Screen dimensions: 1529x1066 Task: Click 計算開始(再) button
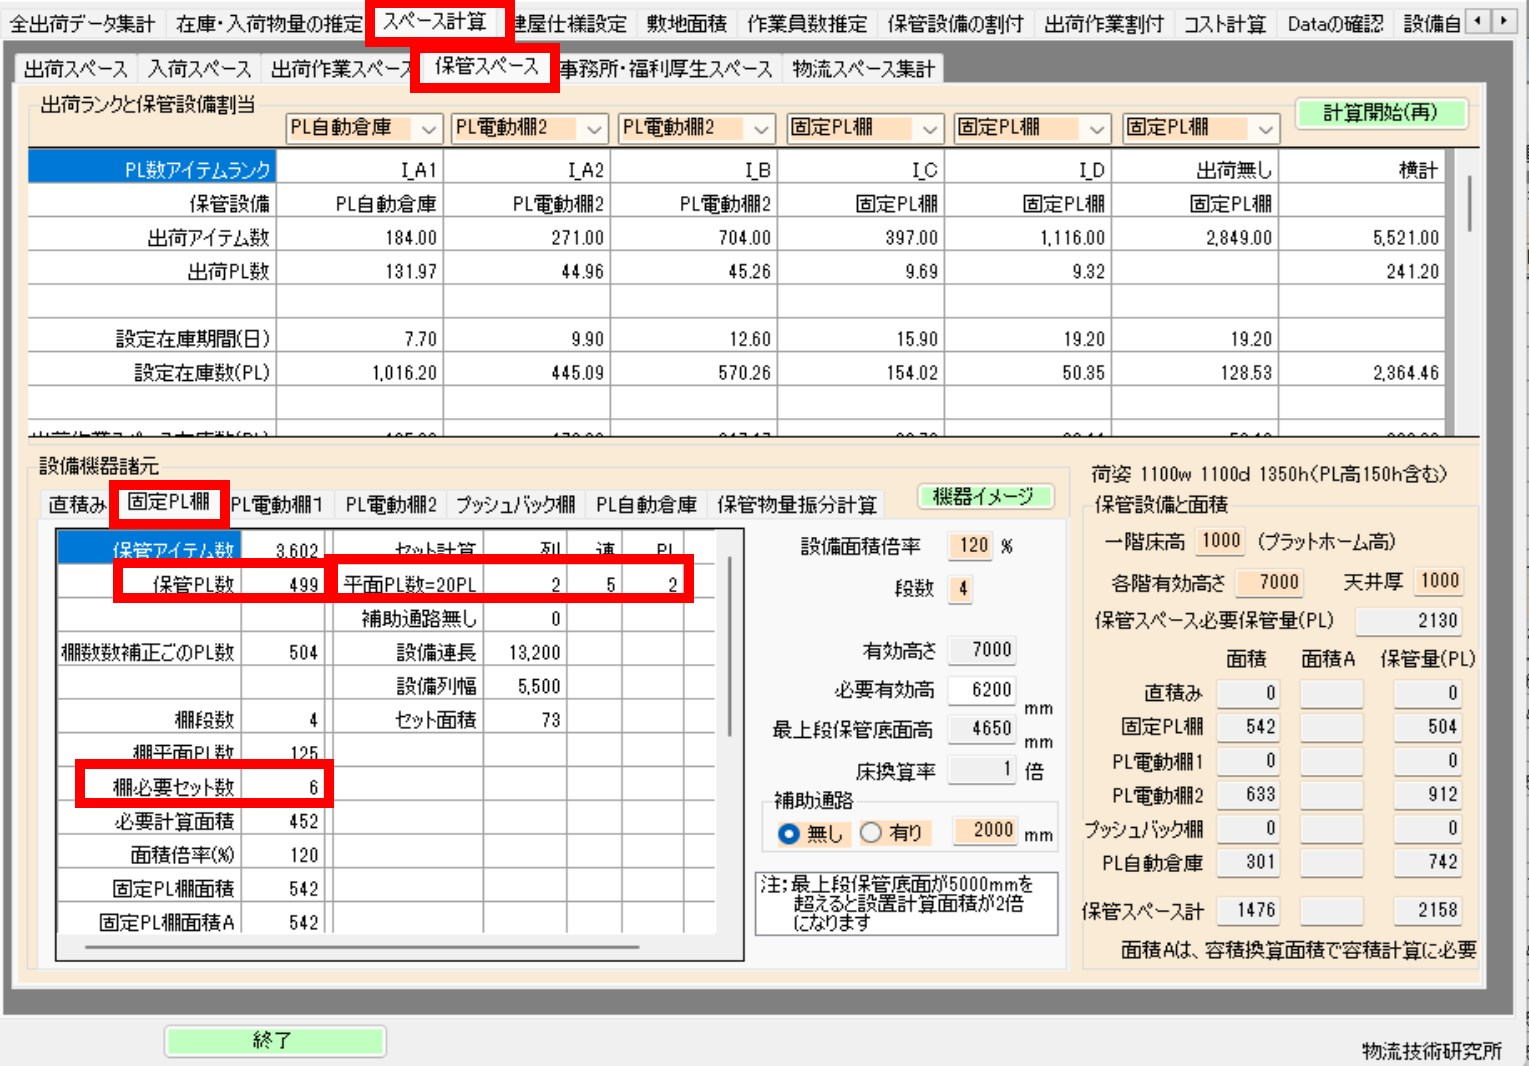pyautogui.click(x=1380, y=113)
